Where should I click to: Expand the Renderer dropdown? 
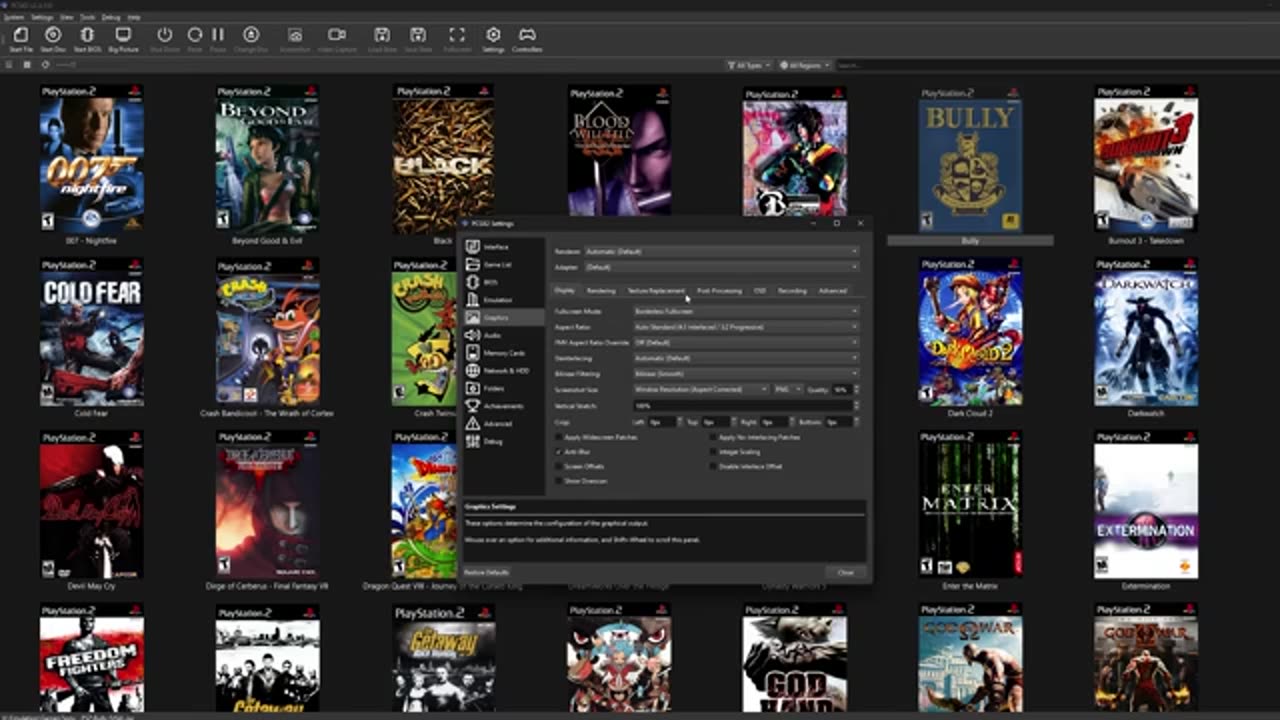tap(721, 252)
